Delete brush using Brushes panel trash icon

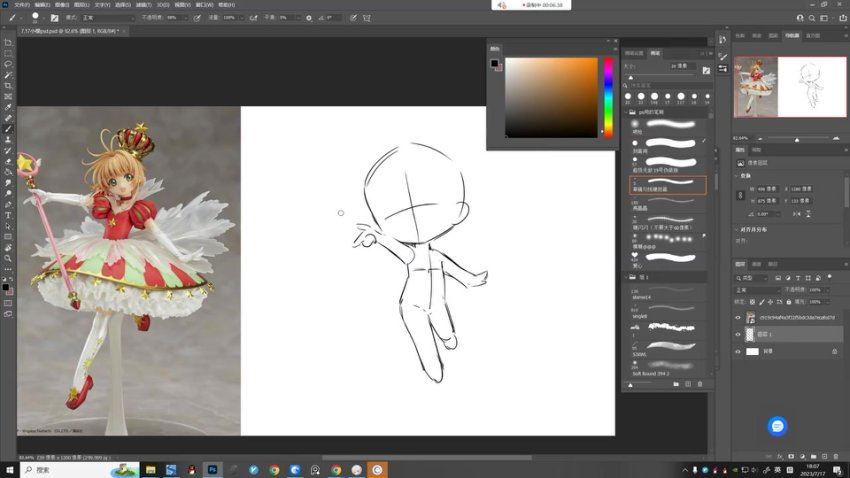coord(700,384)
